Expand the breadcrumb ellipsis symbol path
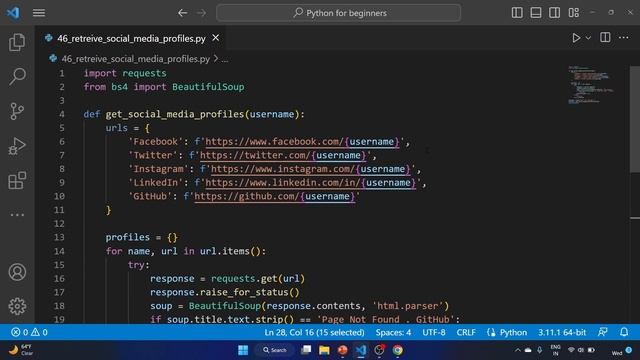 [225, 59]
